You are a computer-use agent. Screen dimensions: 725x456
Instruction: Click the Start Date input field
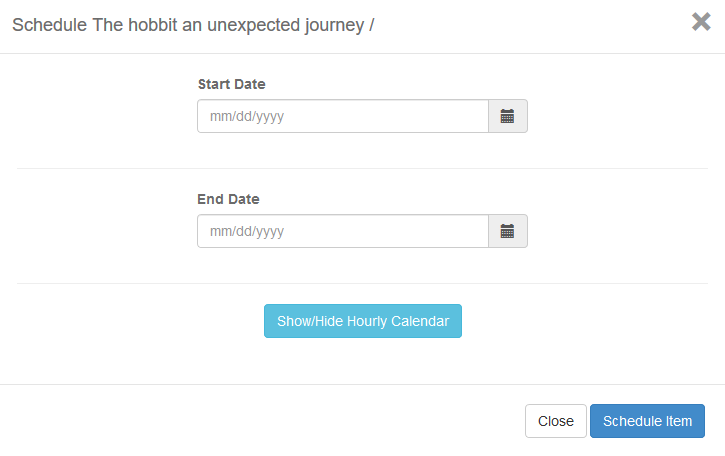[342, 116]
